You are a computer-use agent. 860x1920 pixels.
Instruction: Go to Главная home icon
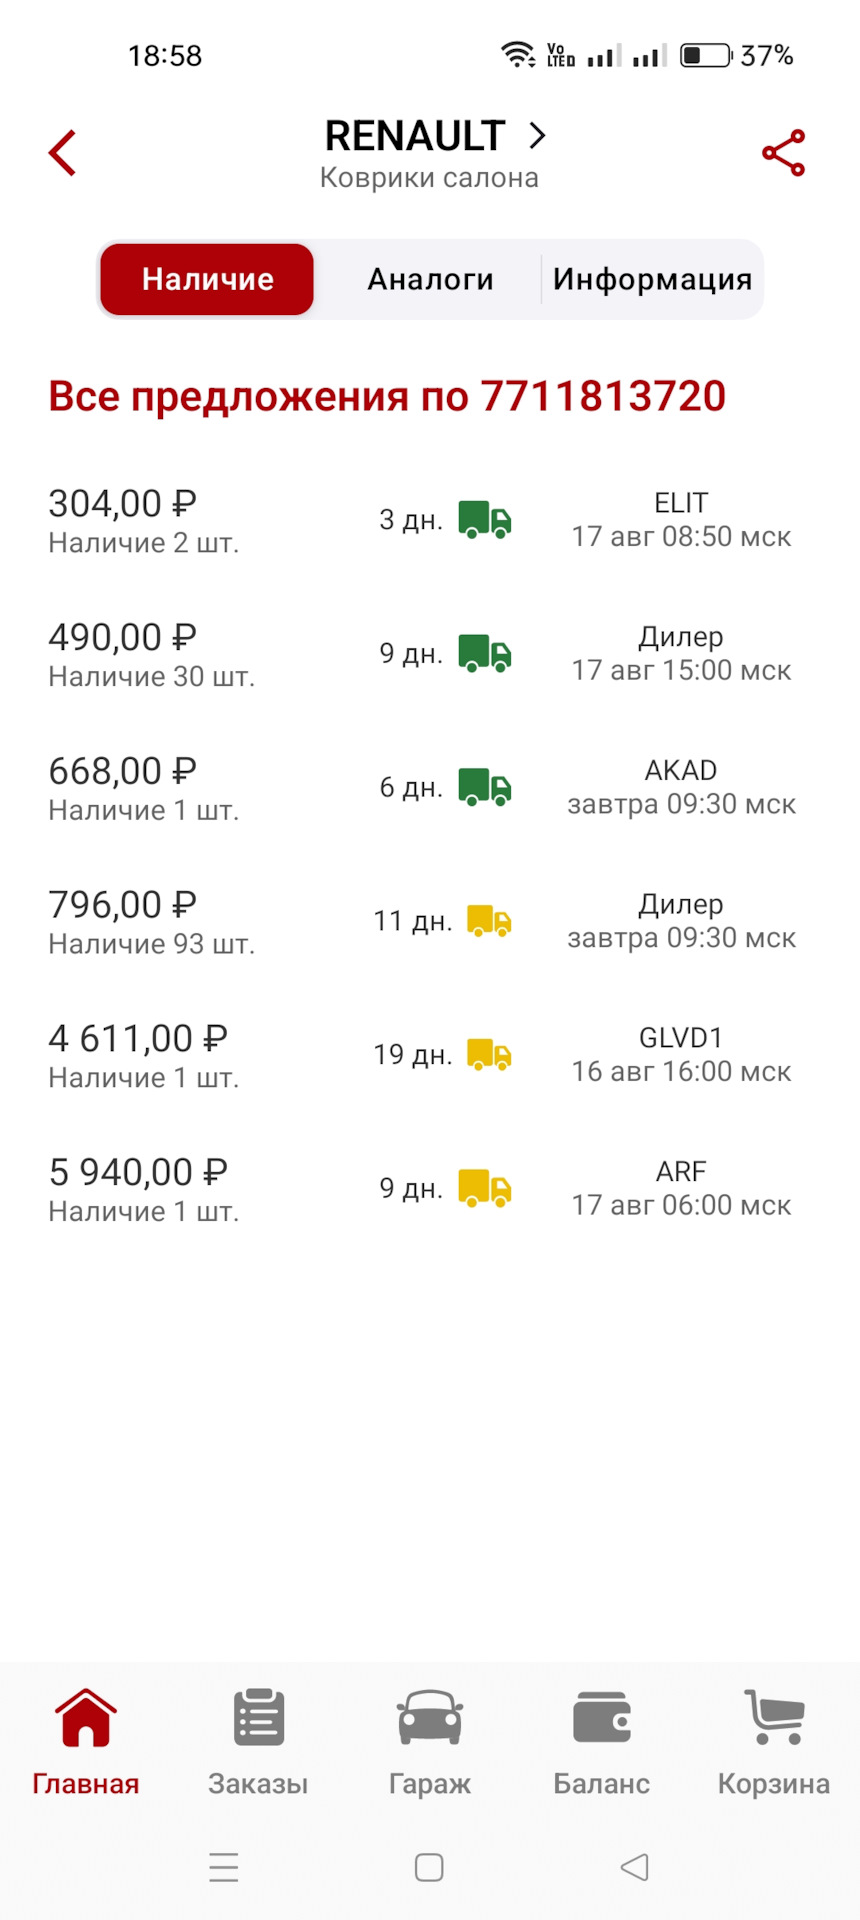[86, 1718]
